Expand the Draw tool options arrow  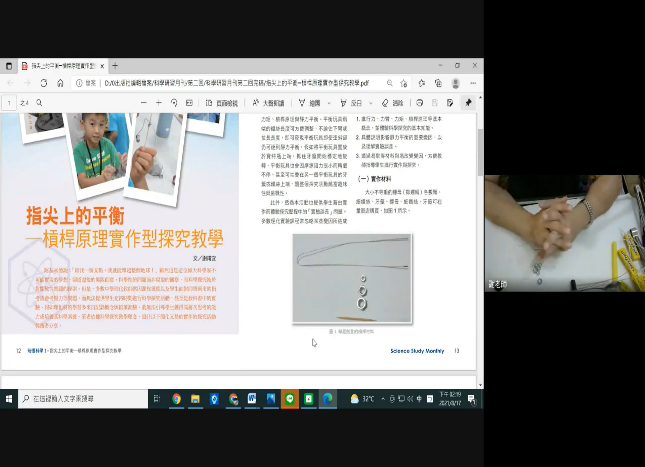tap(329, 103)
